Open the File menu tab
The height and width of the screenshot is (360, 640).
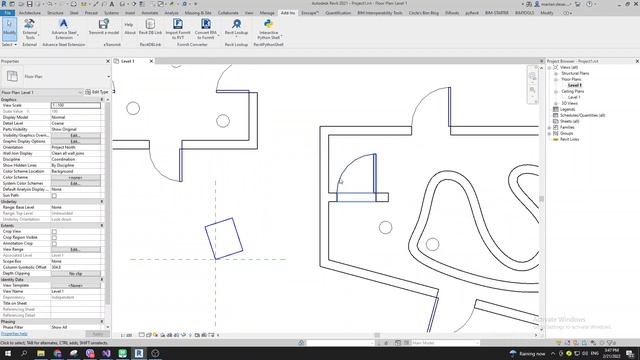pos(7,13)
